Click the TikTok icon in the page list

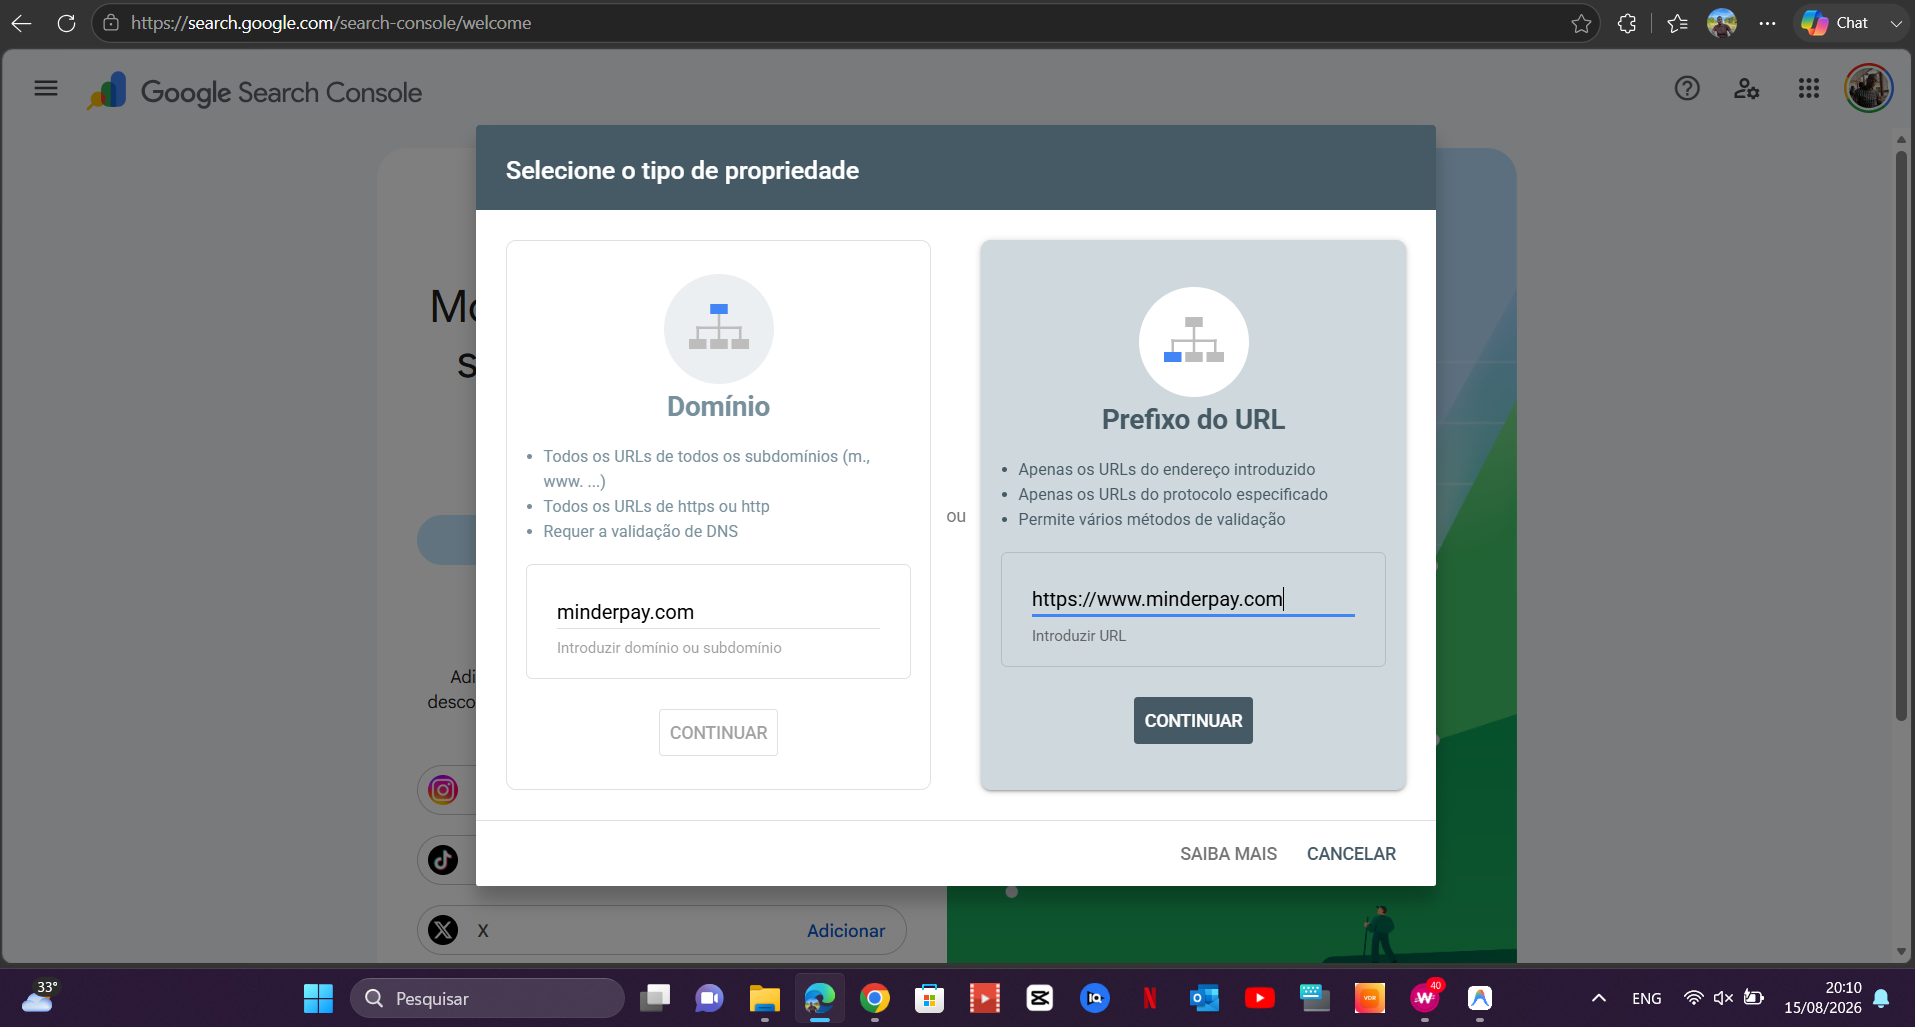tap(443, 860)
